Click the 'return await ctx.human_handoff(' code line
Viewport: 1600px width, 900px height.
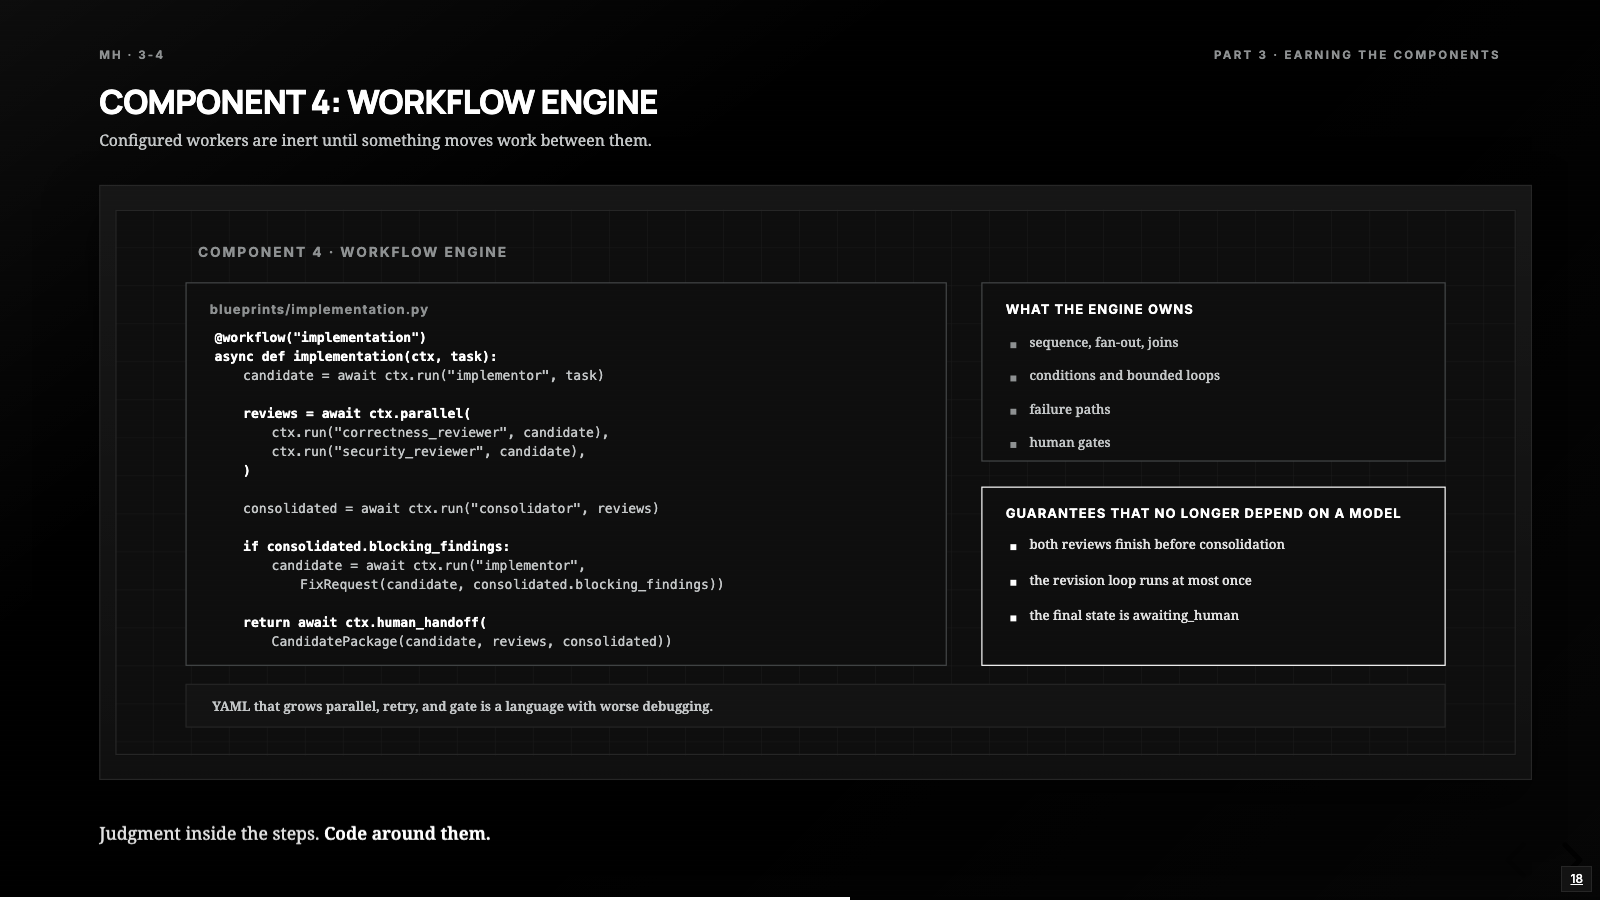(365, 622)
